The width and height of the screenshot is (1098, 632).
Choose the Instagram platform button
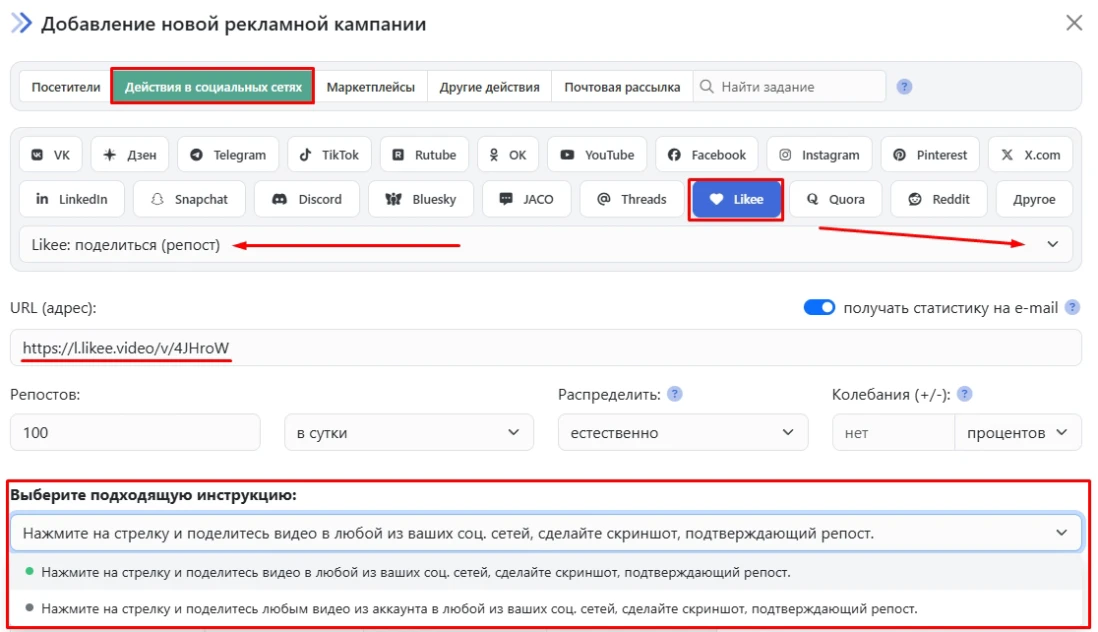(x=819, y=155)
